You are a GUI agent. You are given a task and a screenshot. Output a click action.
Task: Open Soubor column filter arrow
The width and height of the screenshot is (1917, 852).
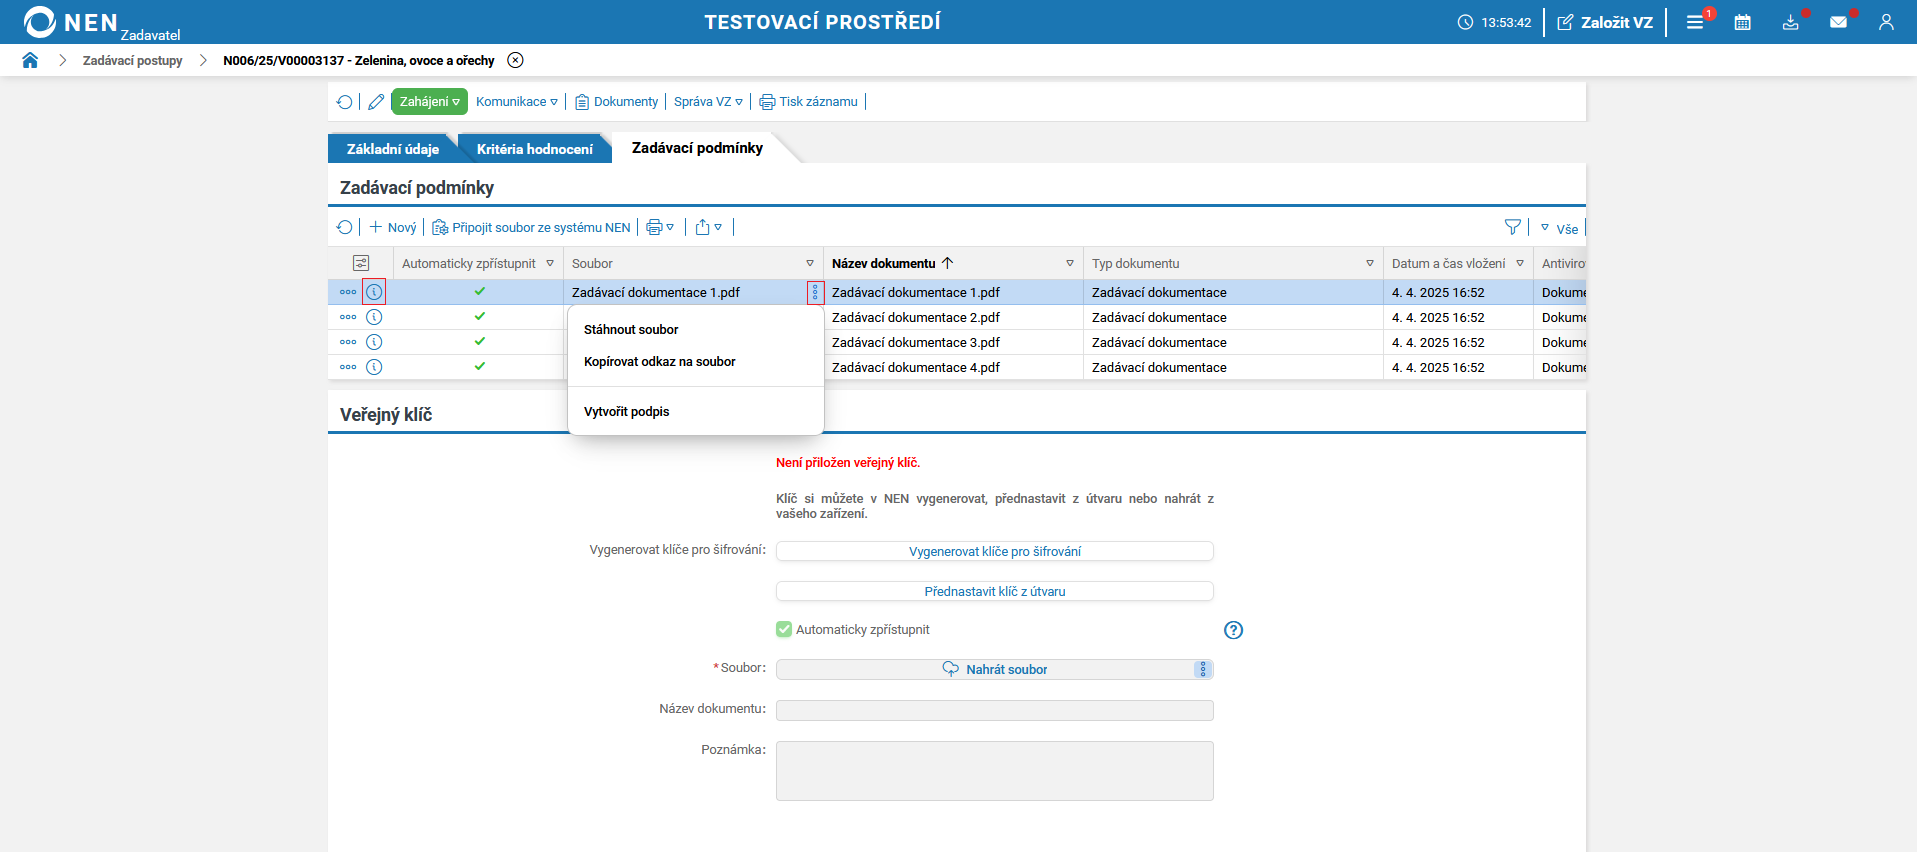810,264
